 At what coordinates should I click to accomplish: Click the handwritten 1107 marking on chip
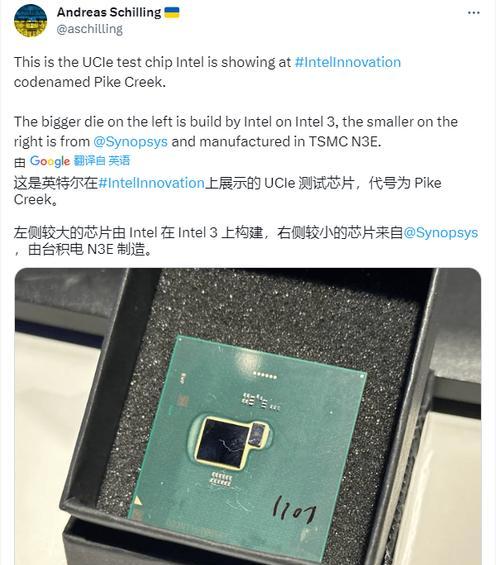[x=294, y=510]
